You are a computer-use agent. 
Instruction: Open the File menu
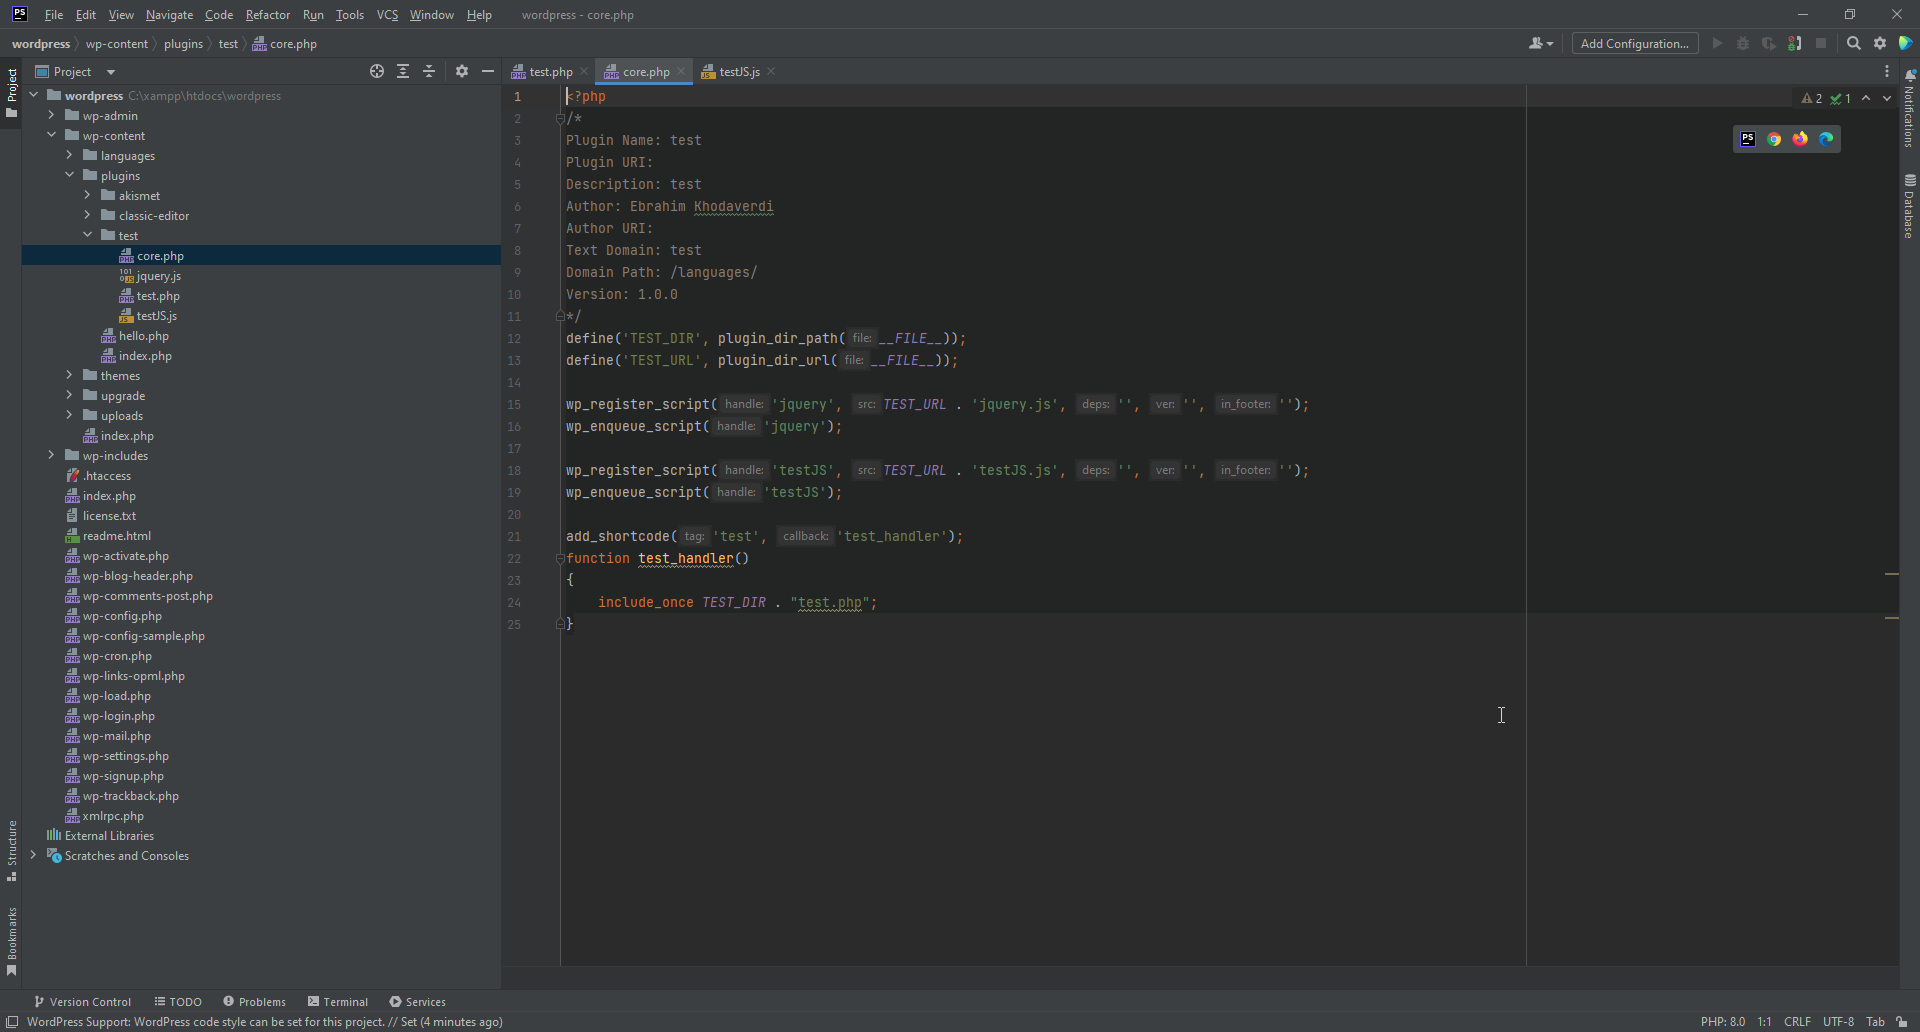(54, 15)
